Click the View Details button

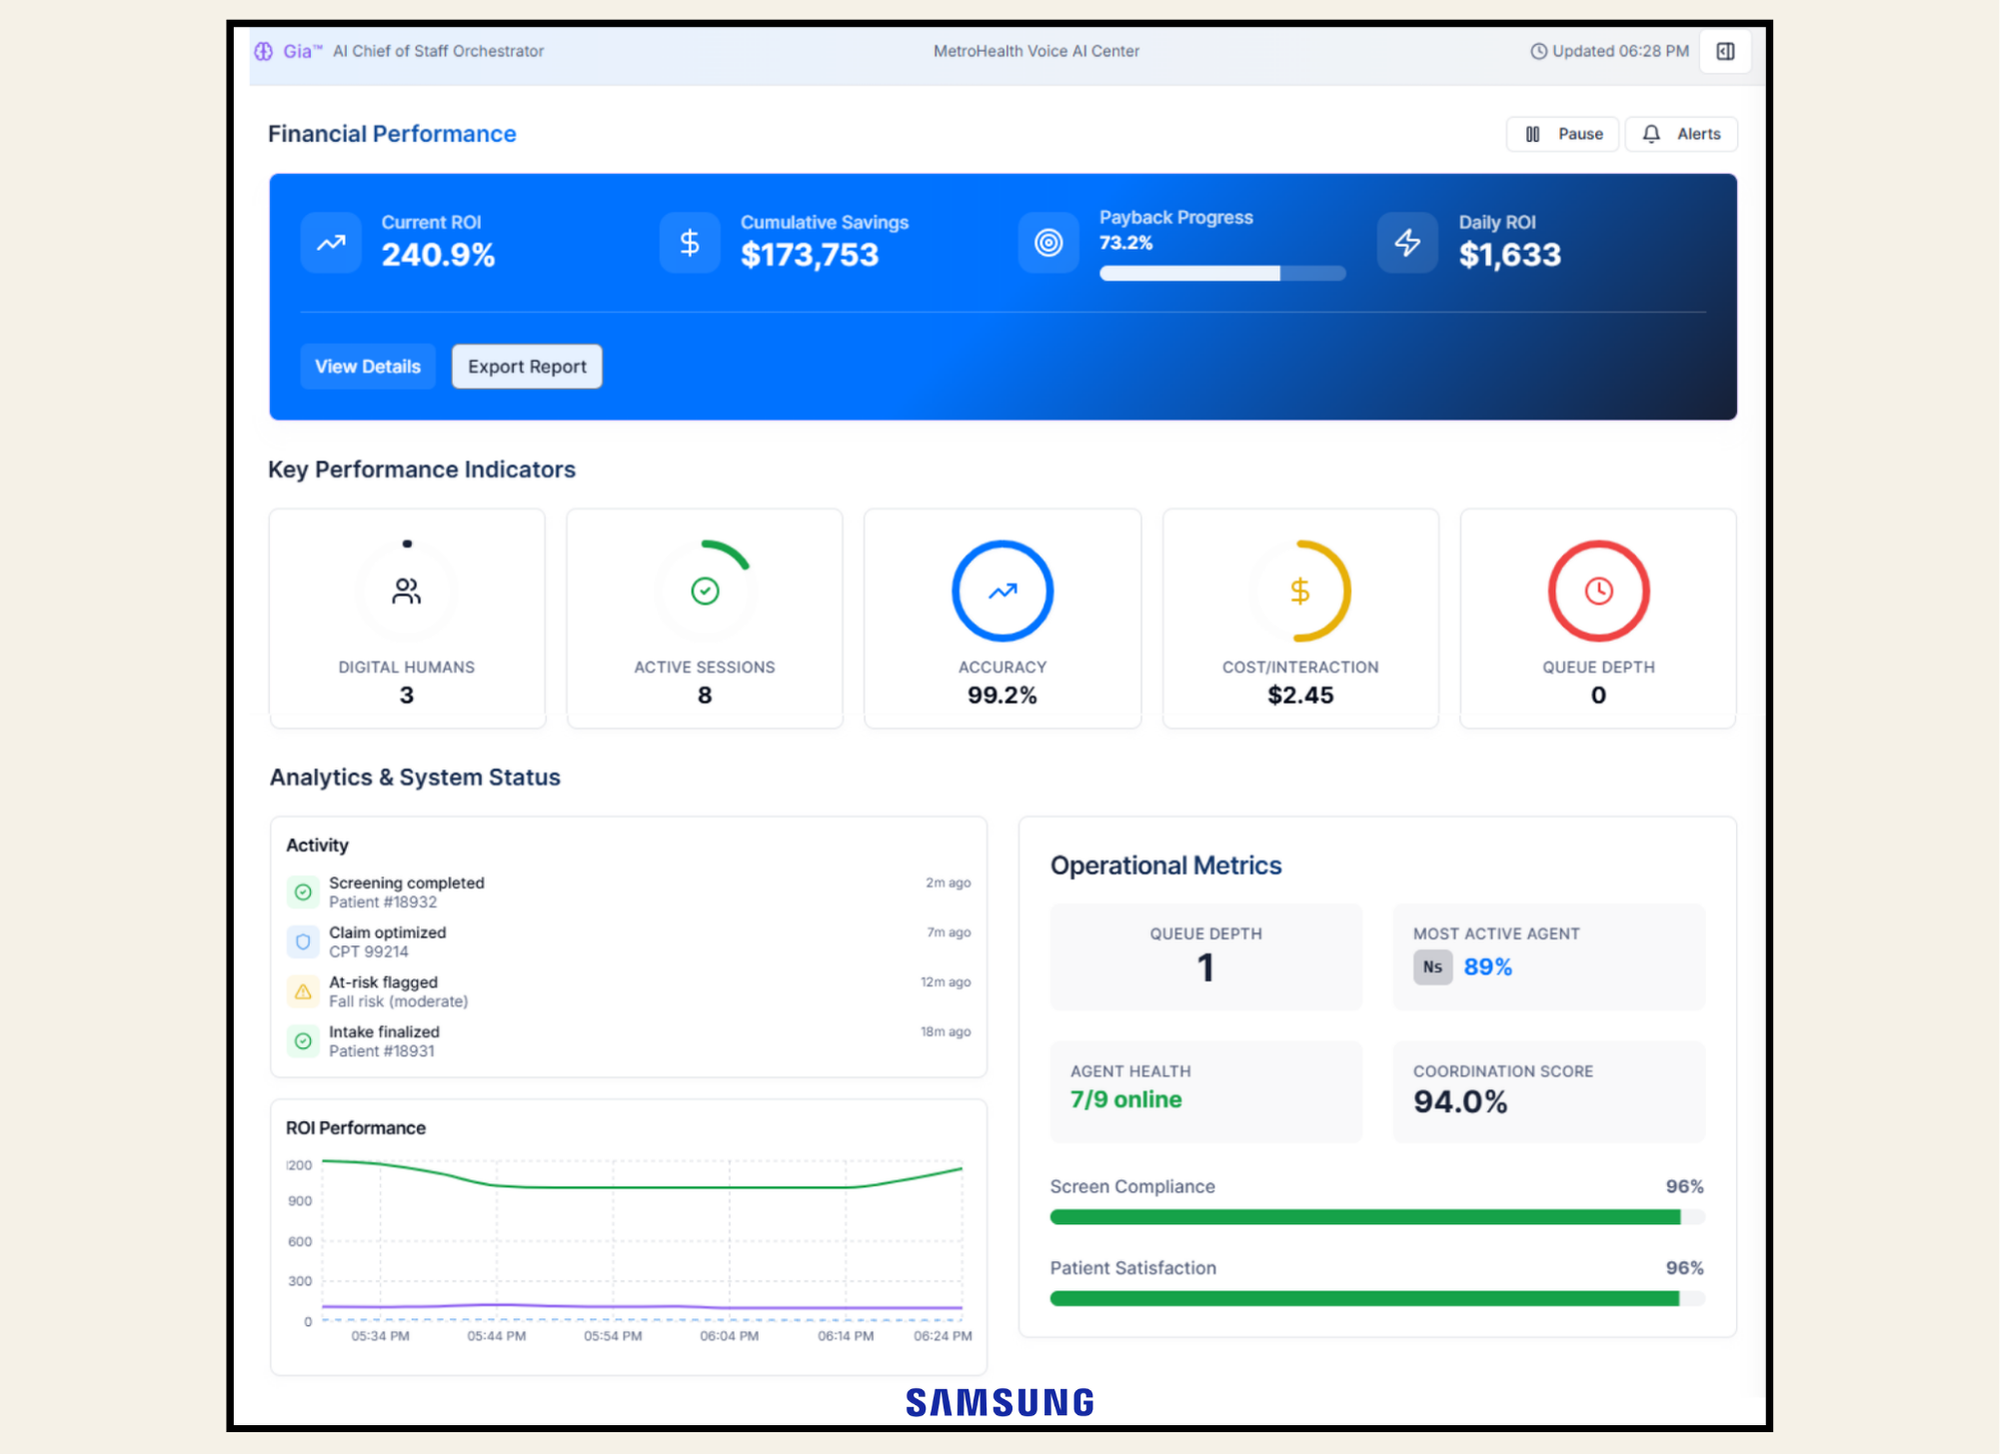point(368,366)
